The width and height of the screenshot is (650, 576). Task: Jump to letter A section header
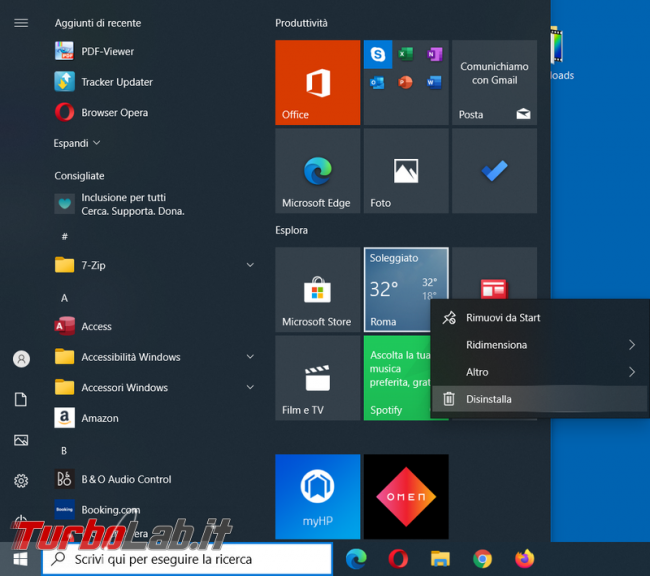click(64, 298)
